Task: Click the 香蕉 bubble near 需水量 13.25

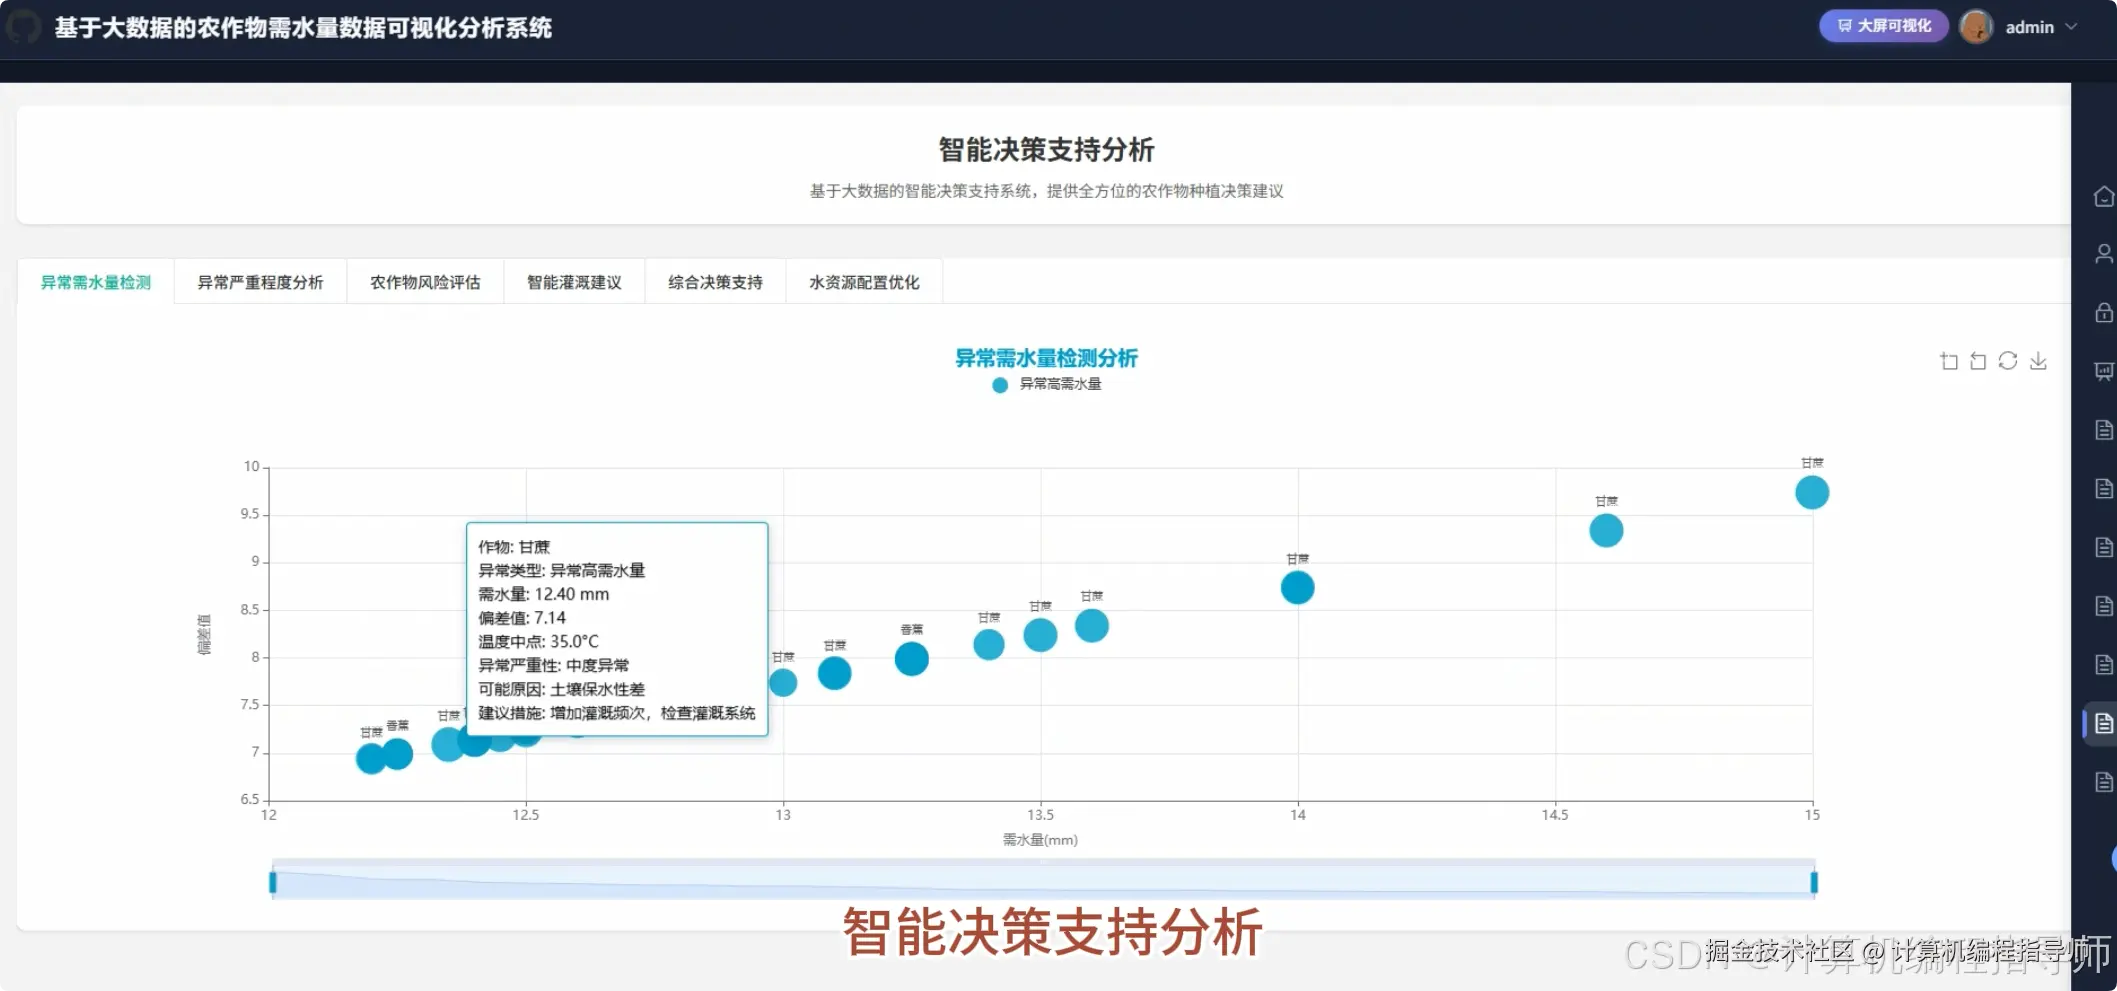Action: [x=911, y=659]
